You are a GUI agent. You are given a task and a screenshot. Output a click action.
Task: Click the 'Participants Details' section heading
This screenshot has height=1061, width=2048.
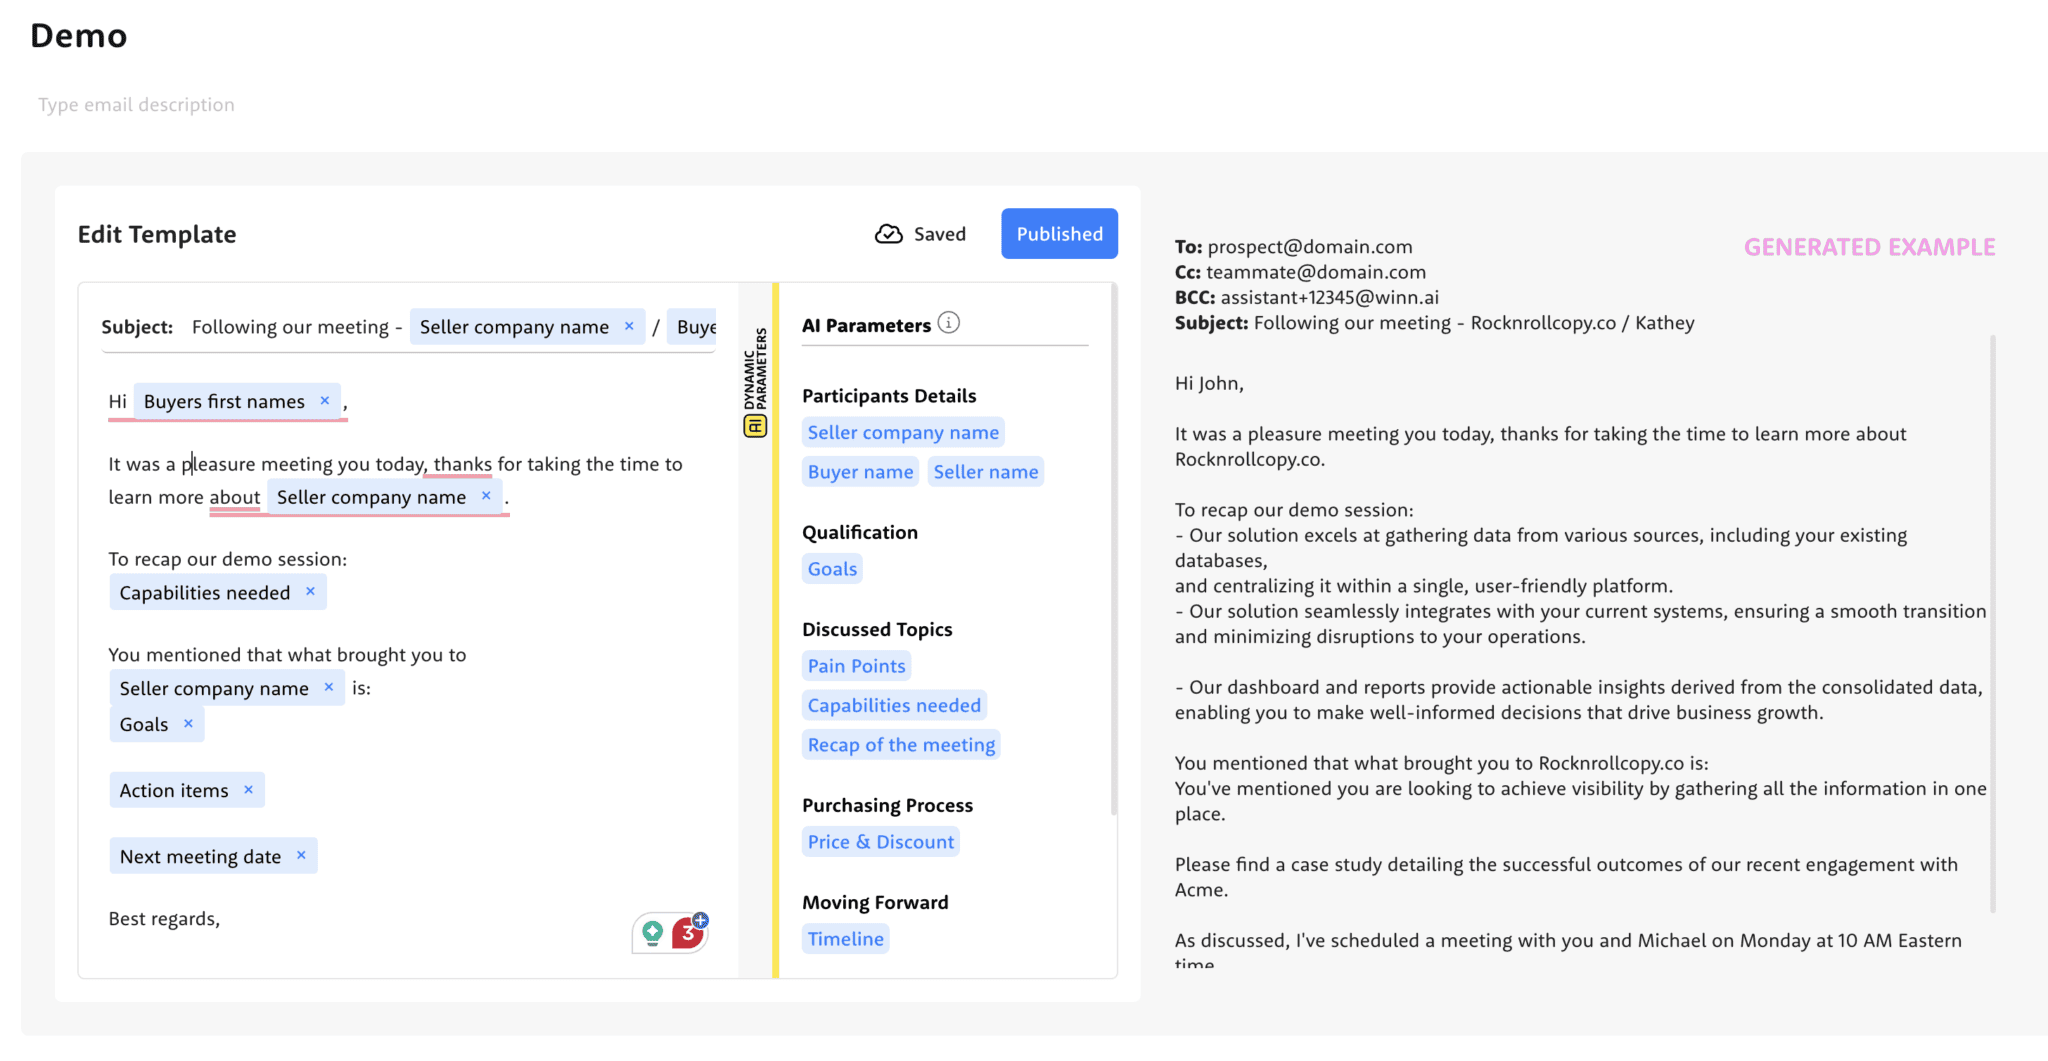[889, 396]
